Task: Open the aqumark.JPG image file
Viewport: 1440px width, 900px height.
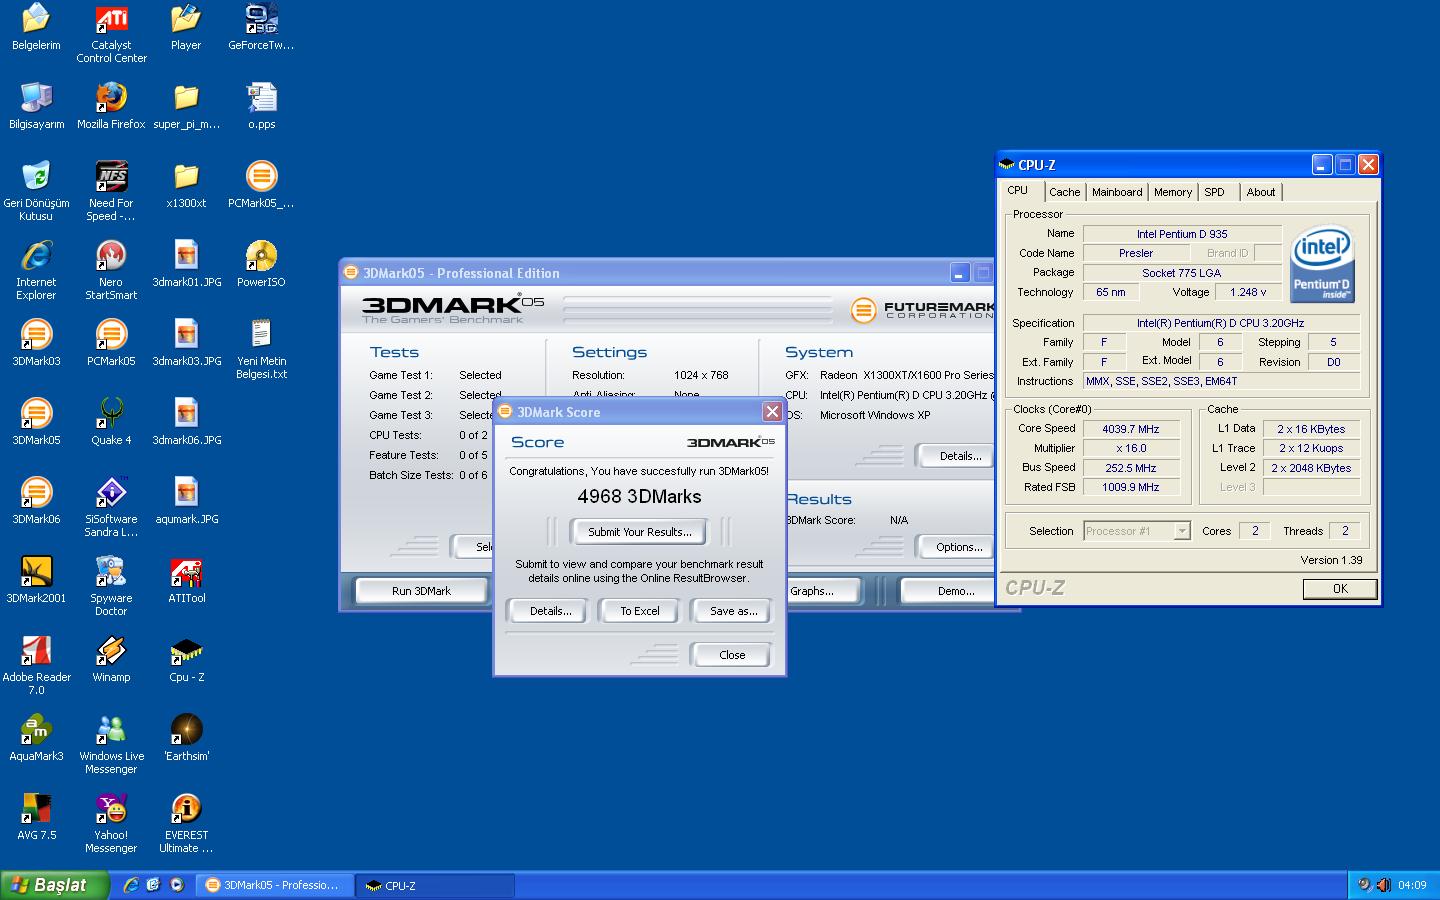Action: (x=186, y=501)
